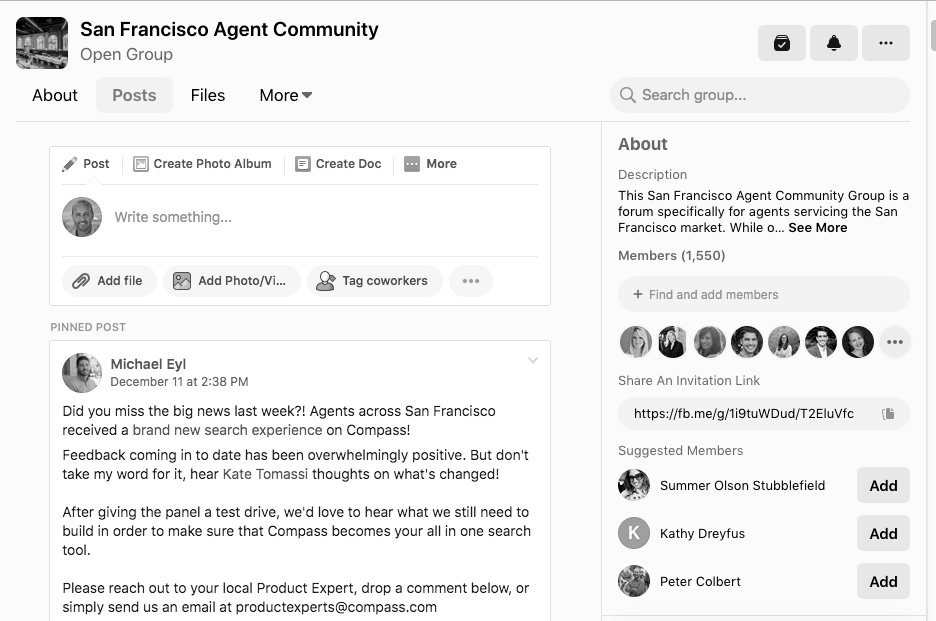Choose Create Photo Album option
This screenshot has height=621, width=936.
[x=202, y=164]
